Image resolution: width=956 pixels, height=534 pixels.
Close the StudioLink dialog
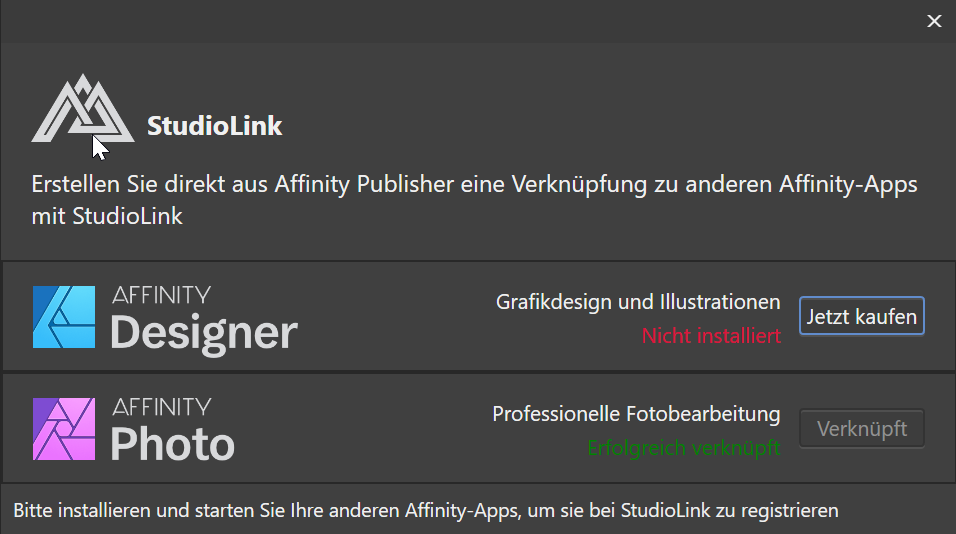pyautogui.click(x=934, y=21)
